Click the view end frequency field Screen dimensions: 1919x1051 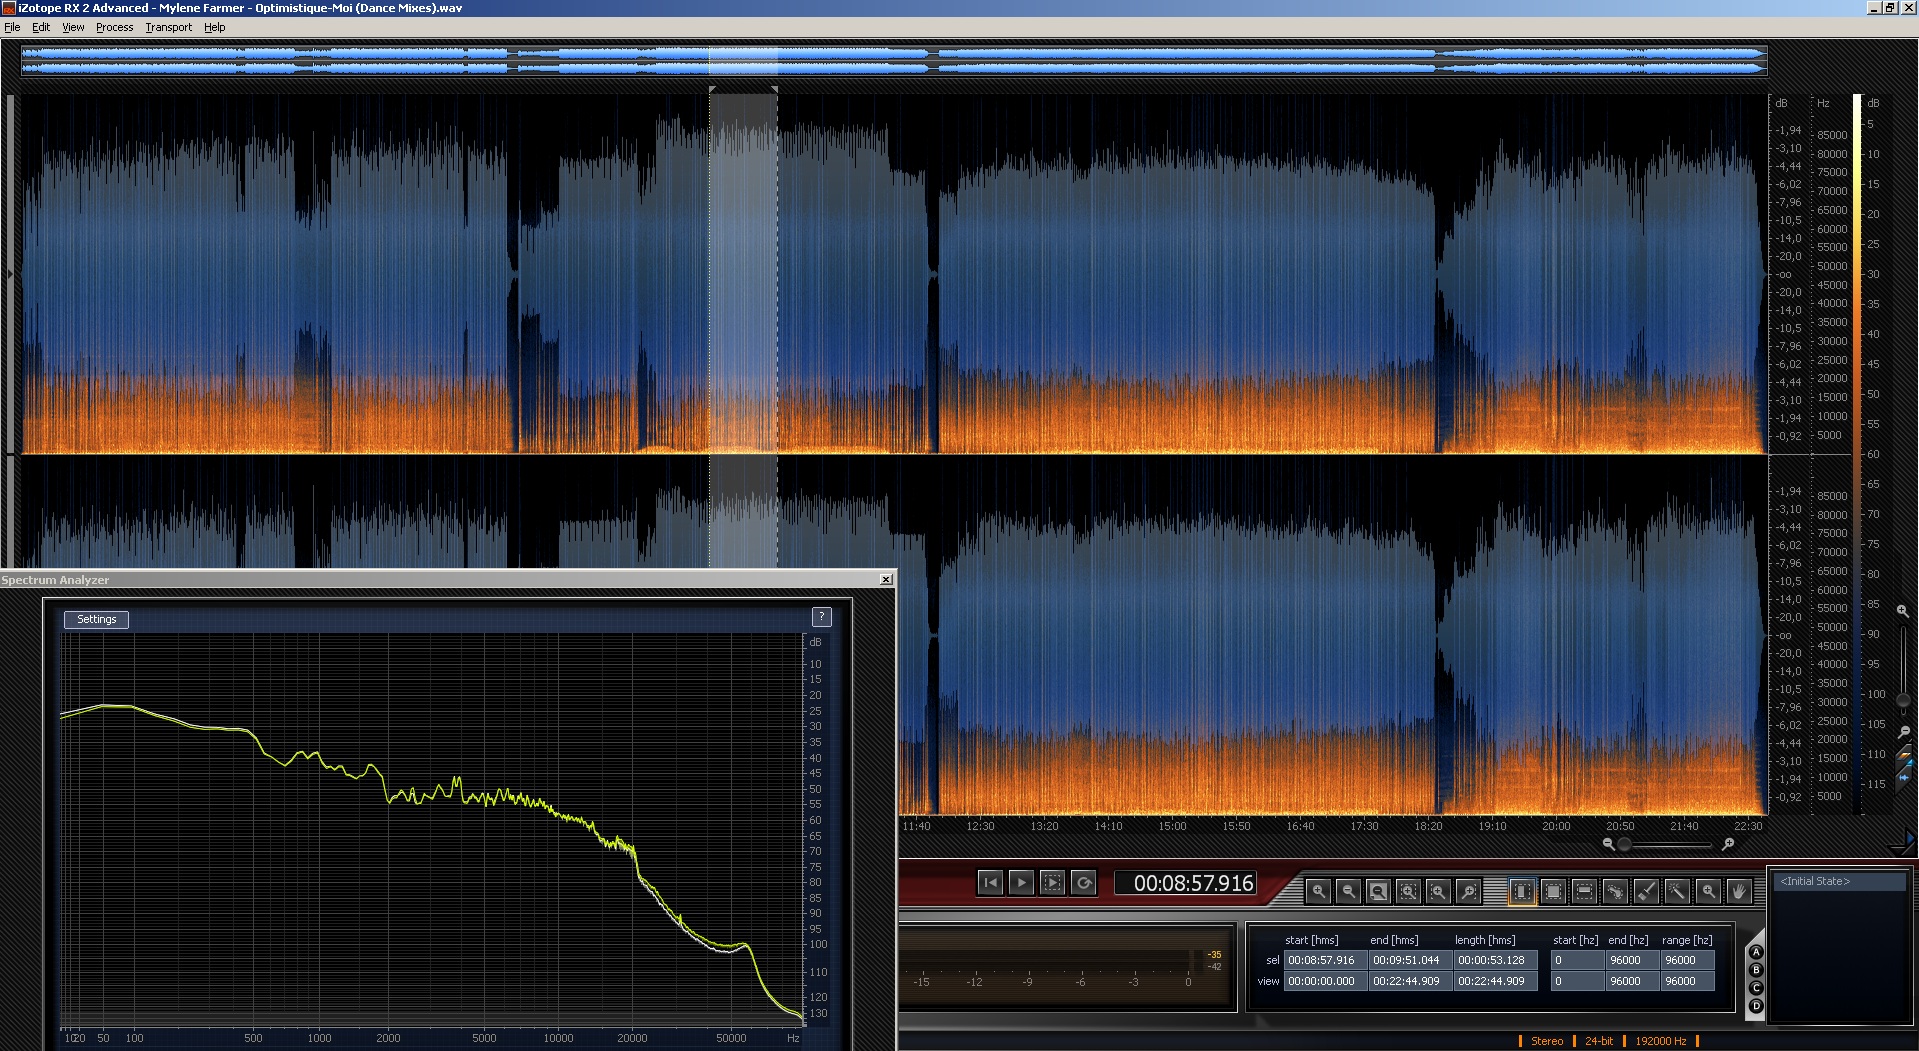pyautogui.click(x=1631, y=981)
